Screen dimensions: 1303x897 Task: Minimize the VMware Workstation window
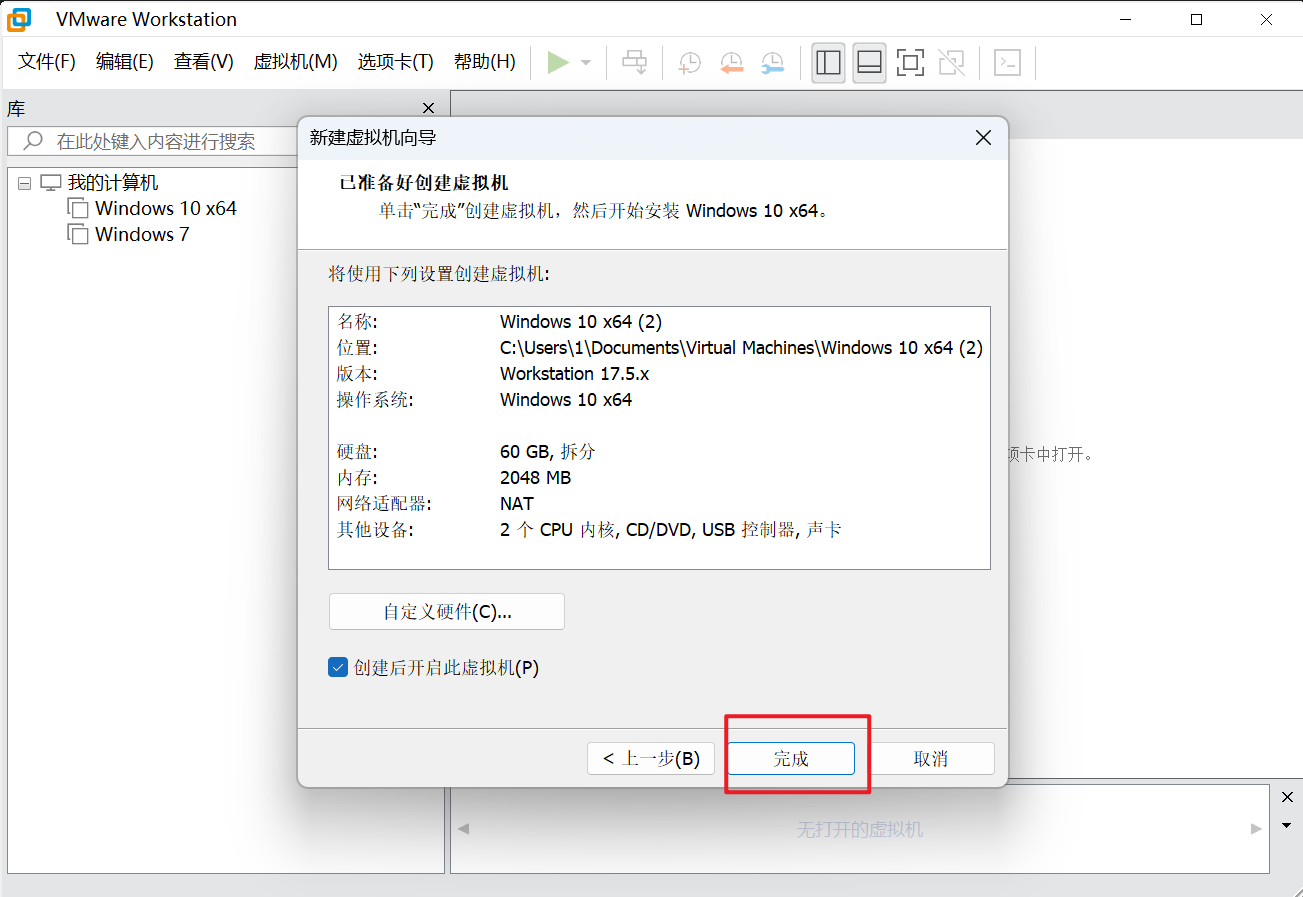coord(1127,19)
